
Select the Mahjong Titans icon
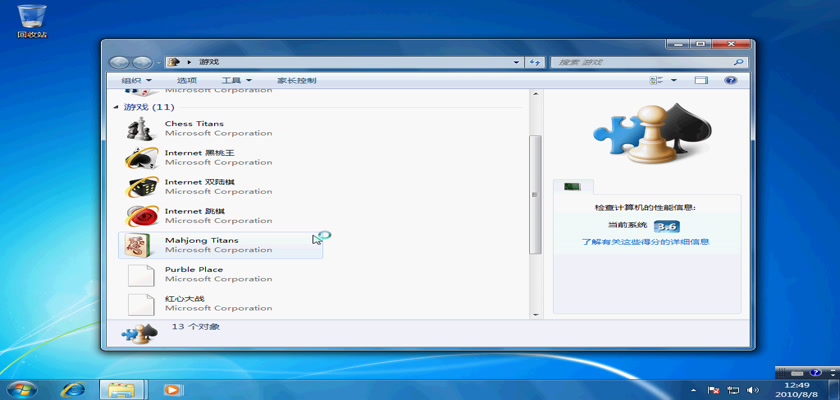tap(141, 245)
